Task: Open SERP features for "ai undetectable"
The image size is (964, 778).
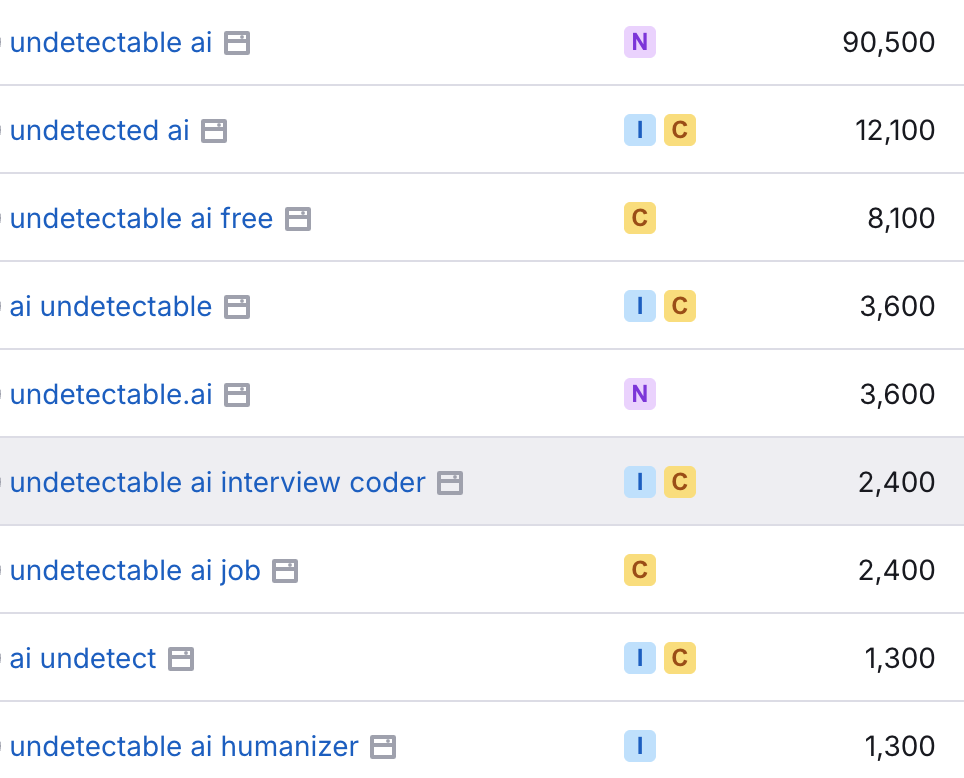Action: click(x=236, y=306)
